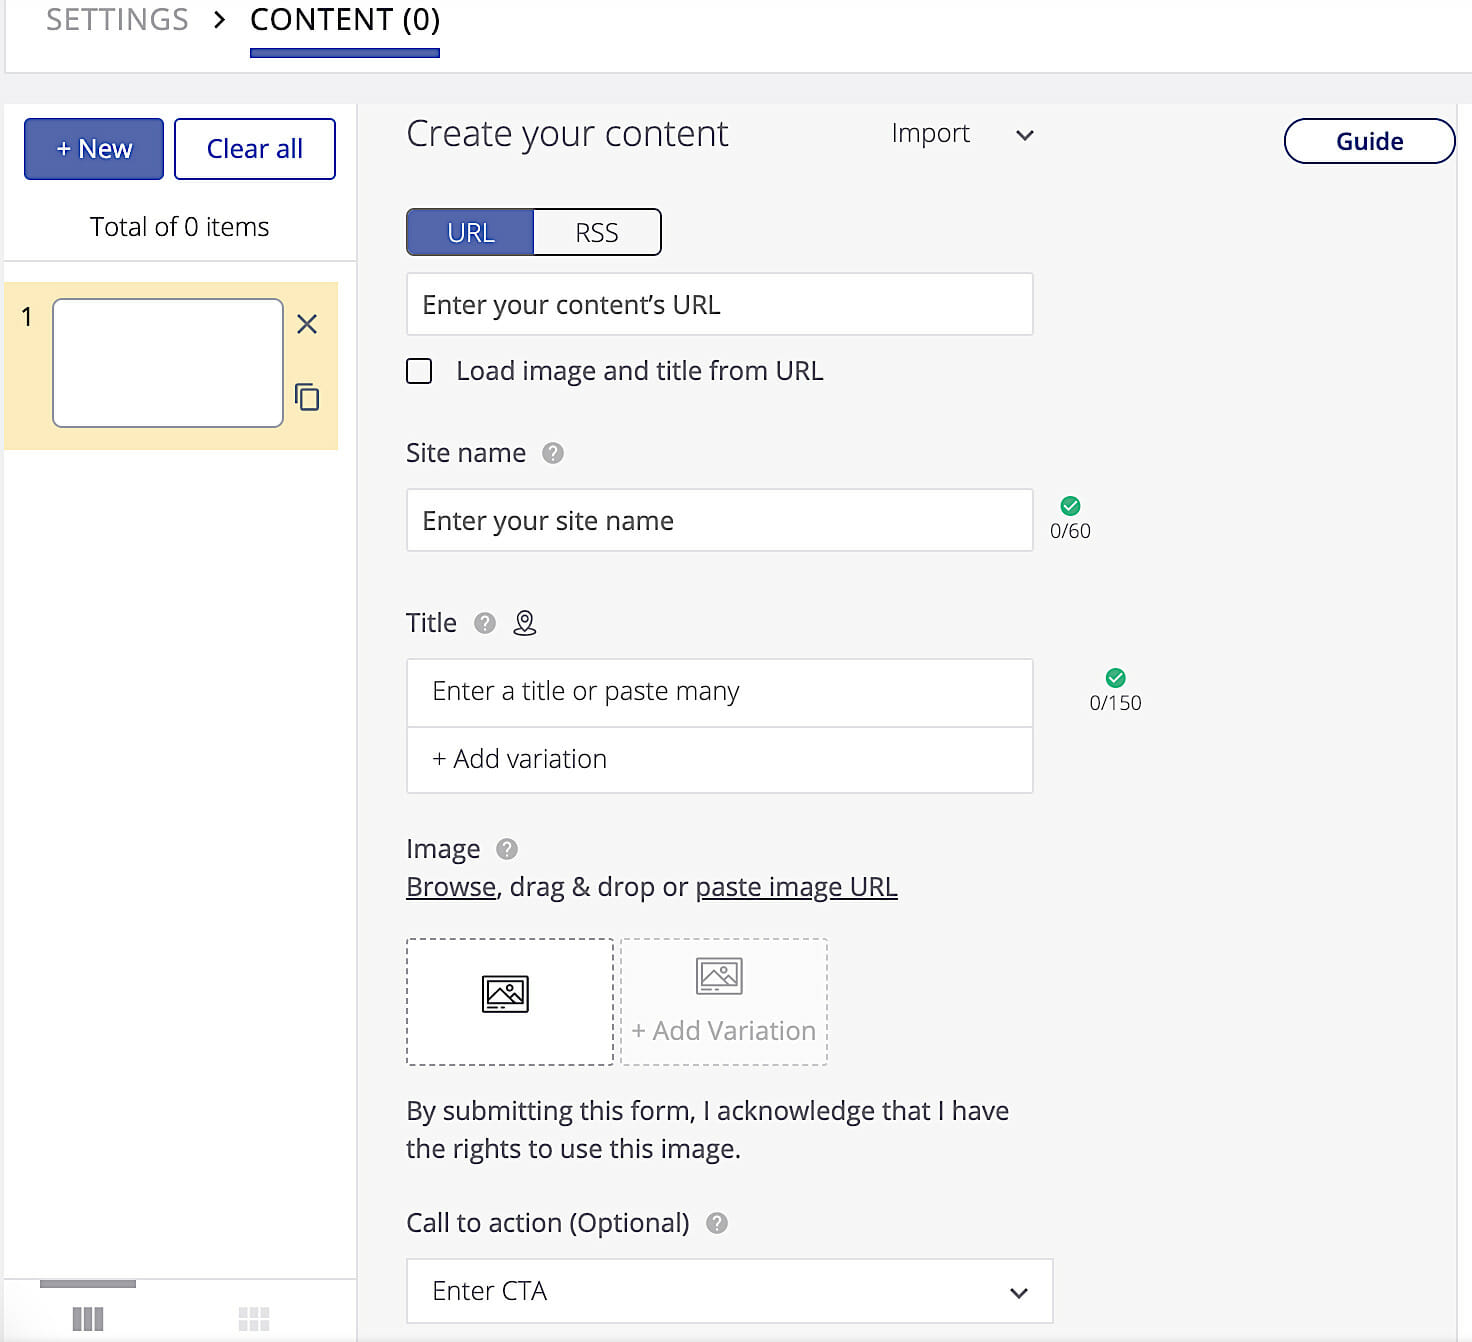Open Call to action help icon
The width and height of the screenshot is (1472, 1342).
click(717, 1223)
